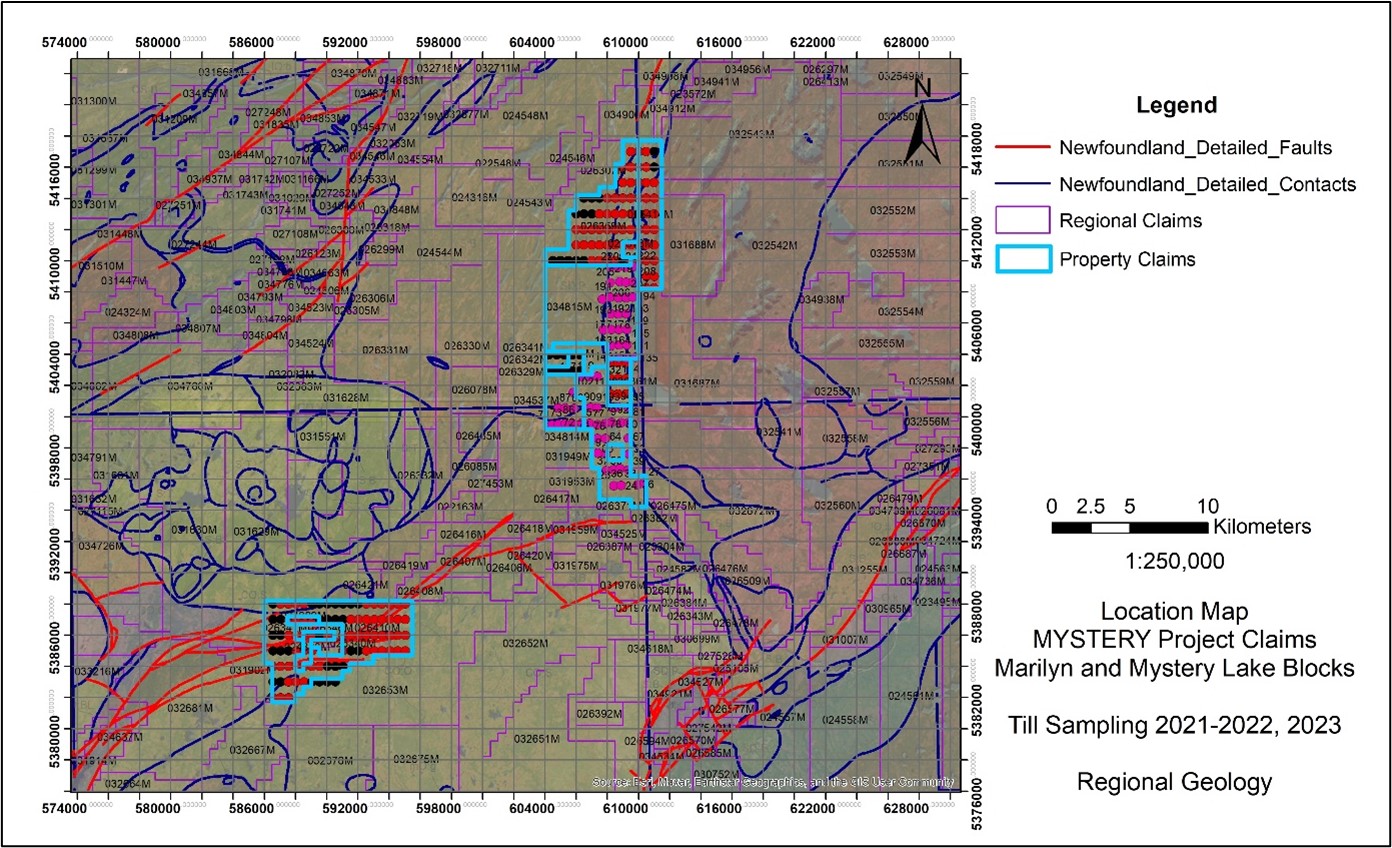
Task: Click claim label 026078M
Action: [475, 389]
